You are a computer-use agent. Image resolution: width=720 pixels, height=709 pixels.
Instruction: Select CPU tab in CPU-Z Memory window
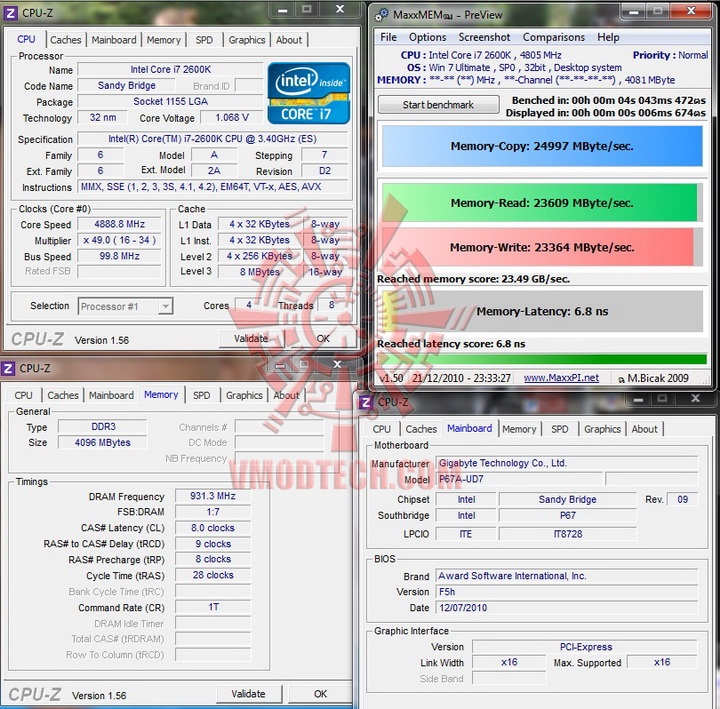(x=23, y=395)
